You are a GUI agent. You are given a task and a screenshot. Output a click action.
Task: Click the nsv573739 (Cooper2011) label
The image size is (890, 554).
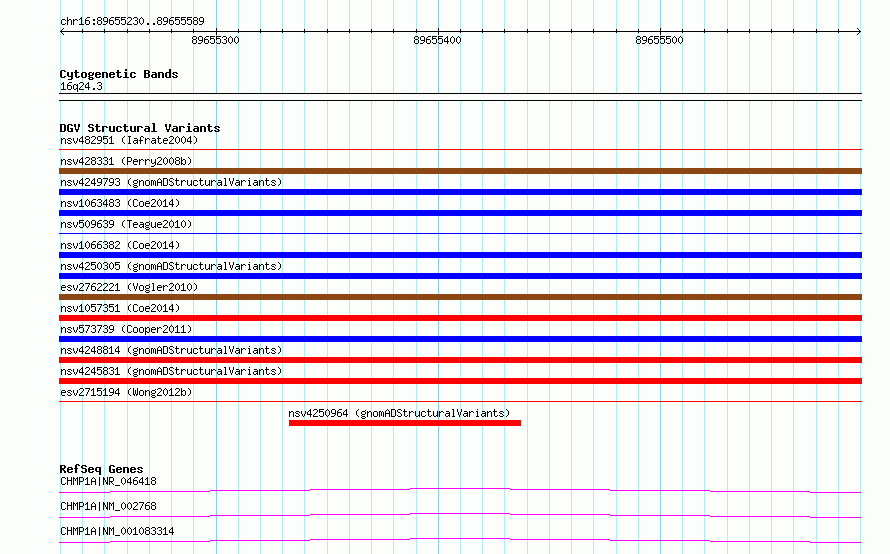point(126,329)
